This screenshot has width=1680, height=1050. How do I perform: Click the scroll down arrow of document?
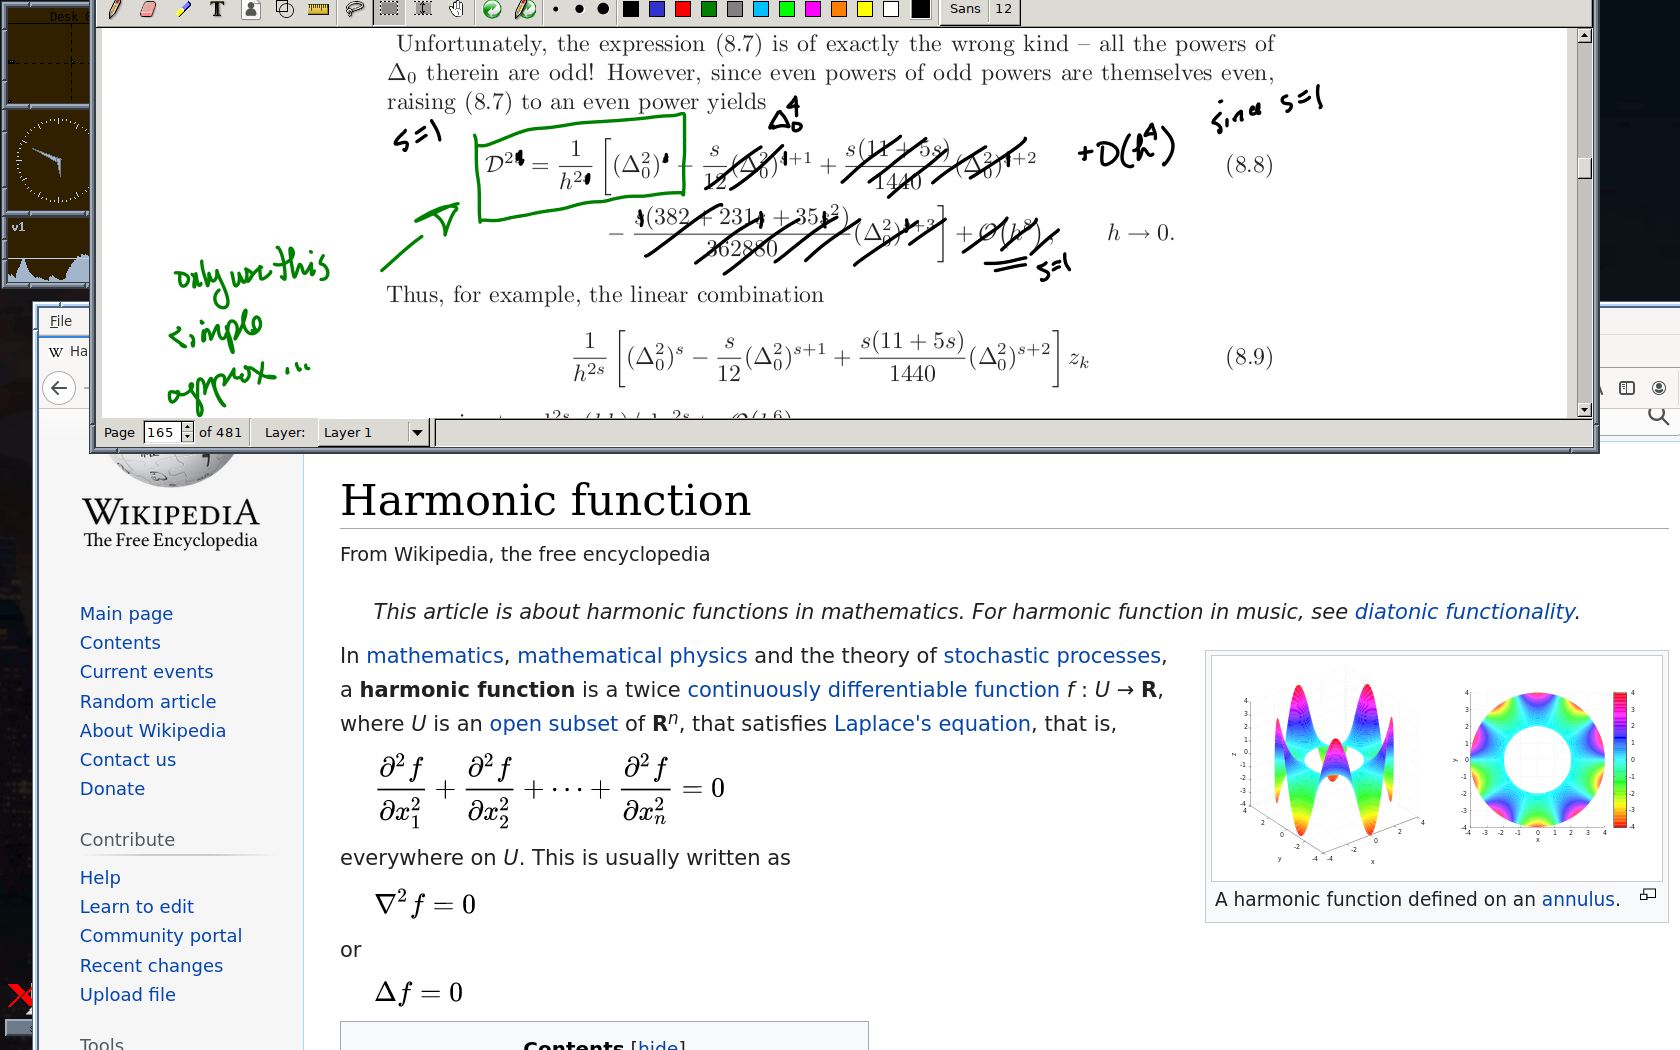pyautogui.click(x=1584, y=410)
